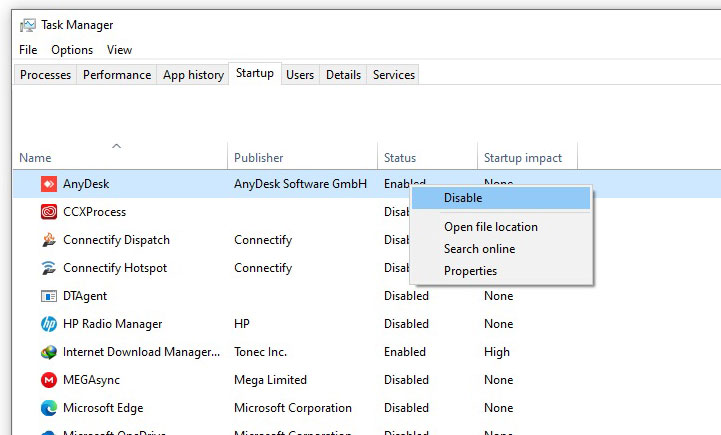The height and width of the screenshot is (435, 721).
Task: Click Connectify publisher in Connectify Dispatch row
Action: [x=263, y=240]
